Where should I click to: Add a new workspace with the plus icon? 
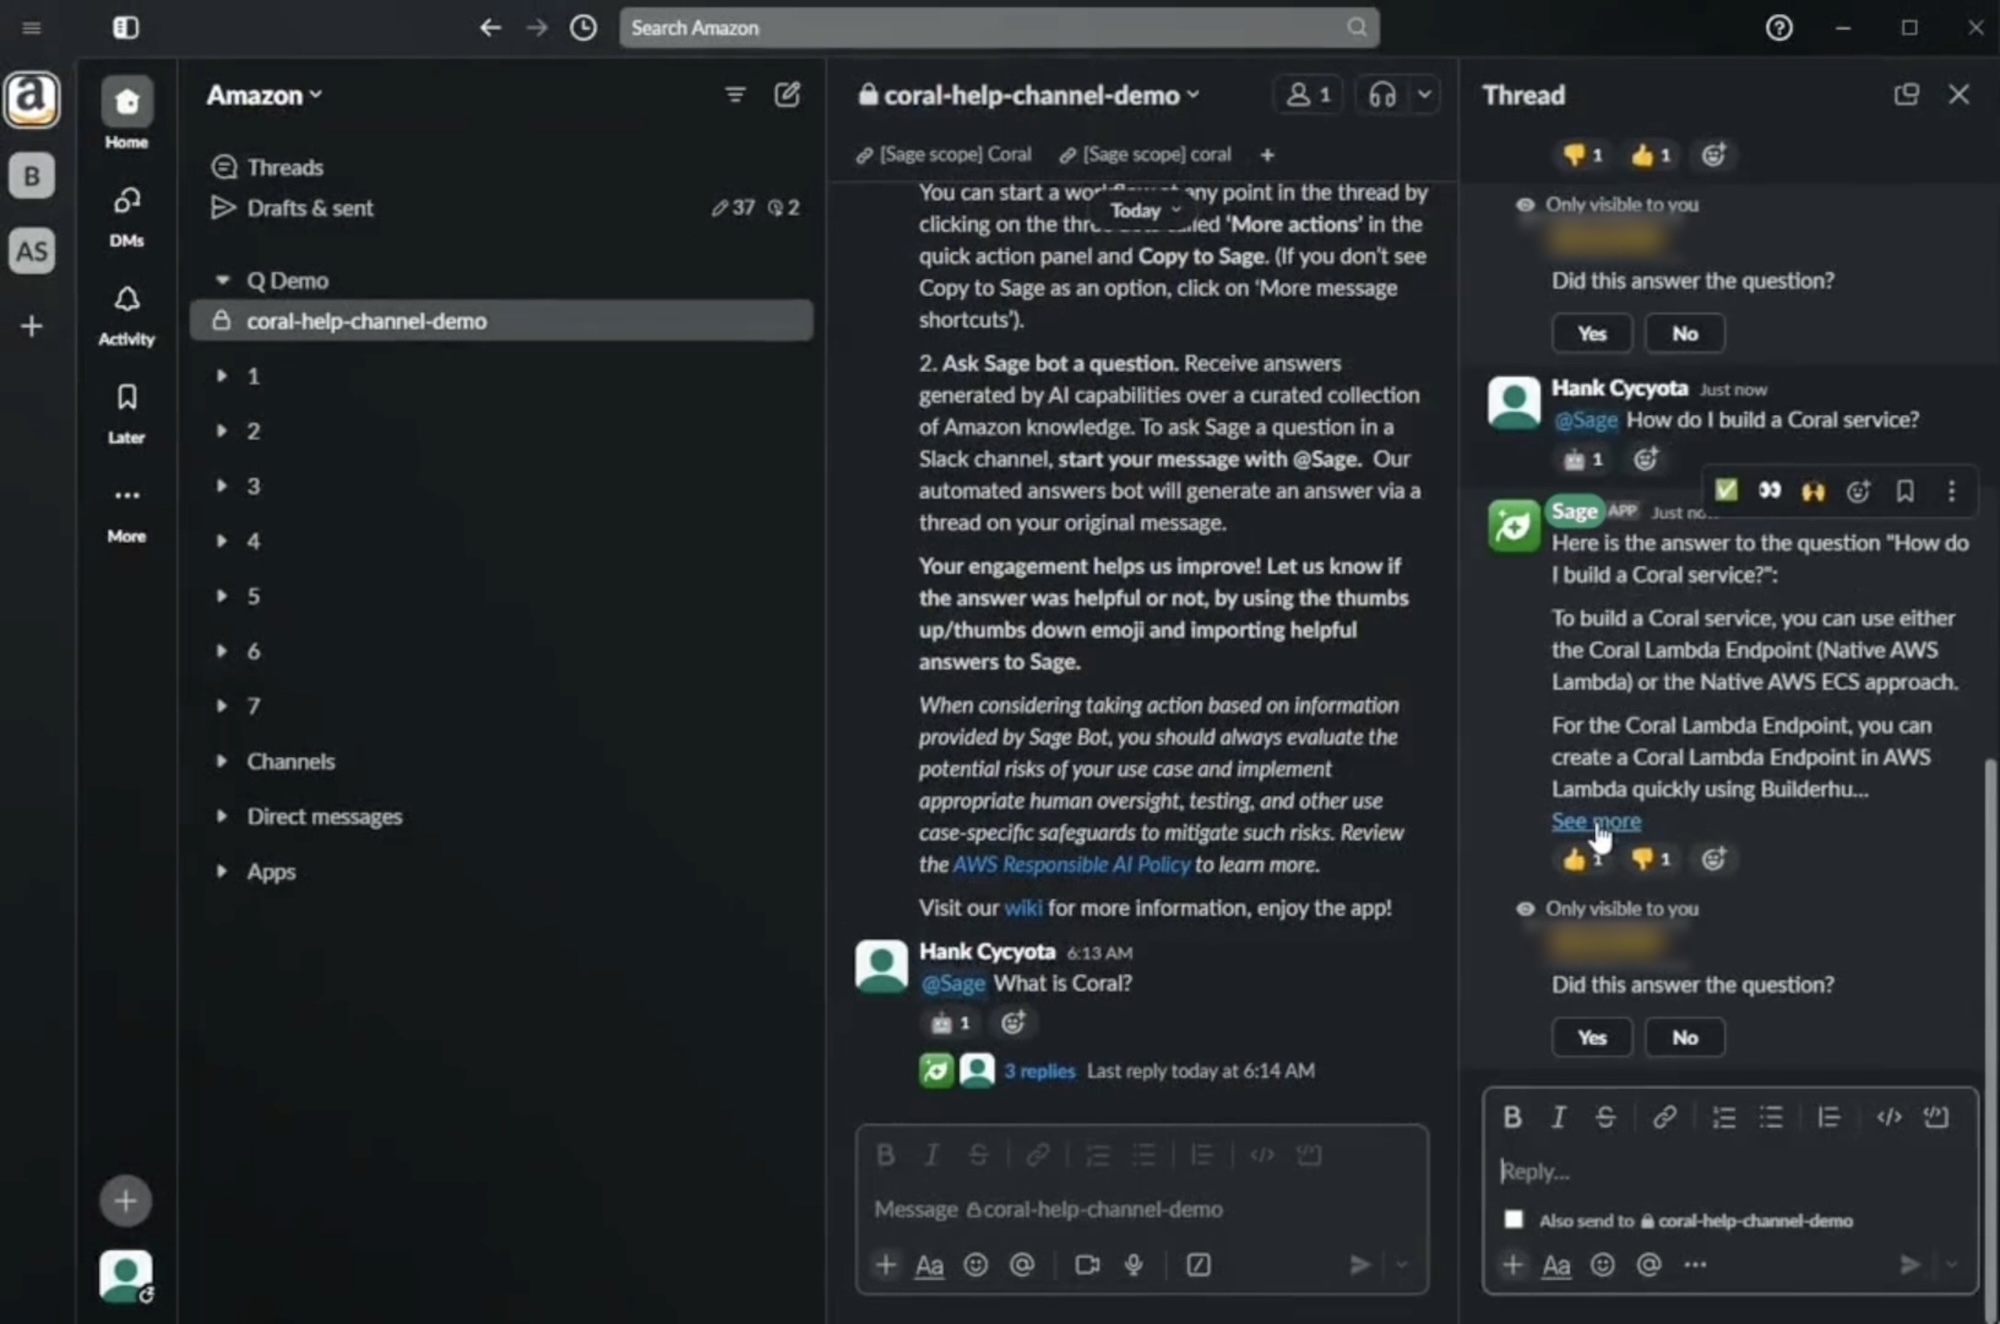pos(32,326)
